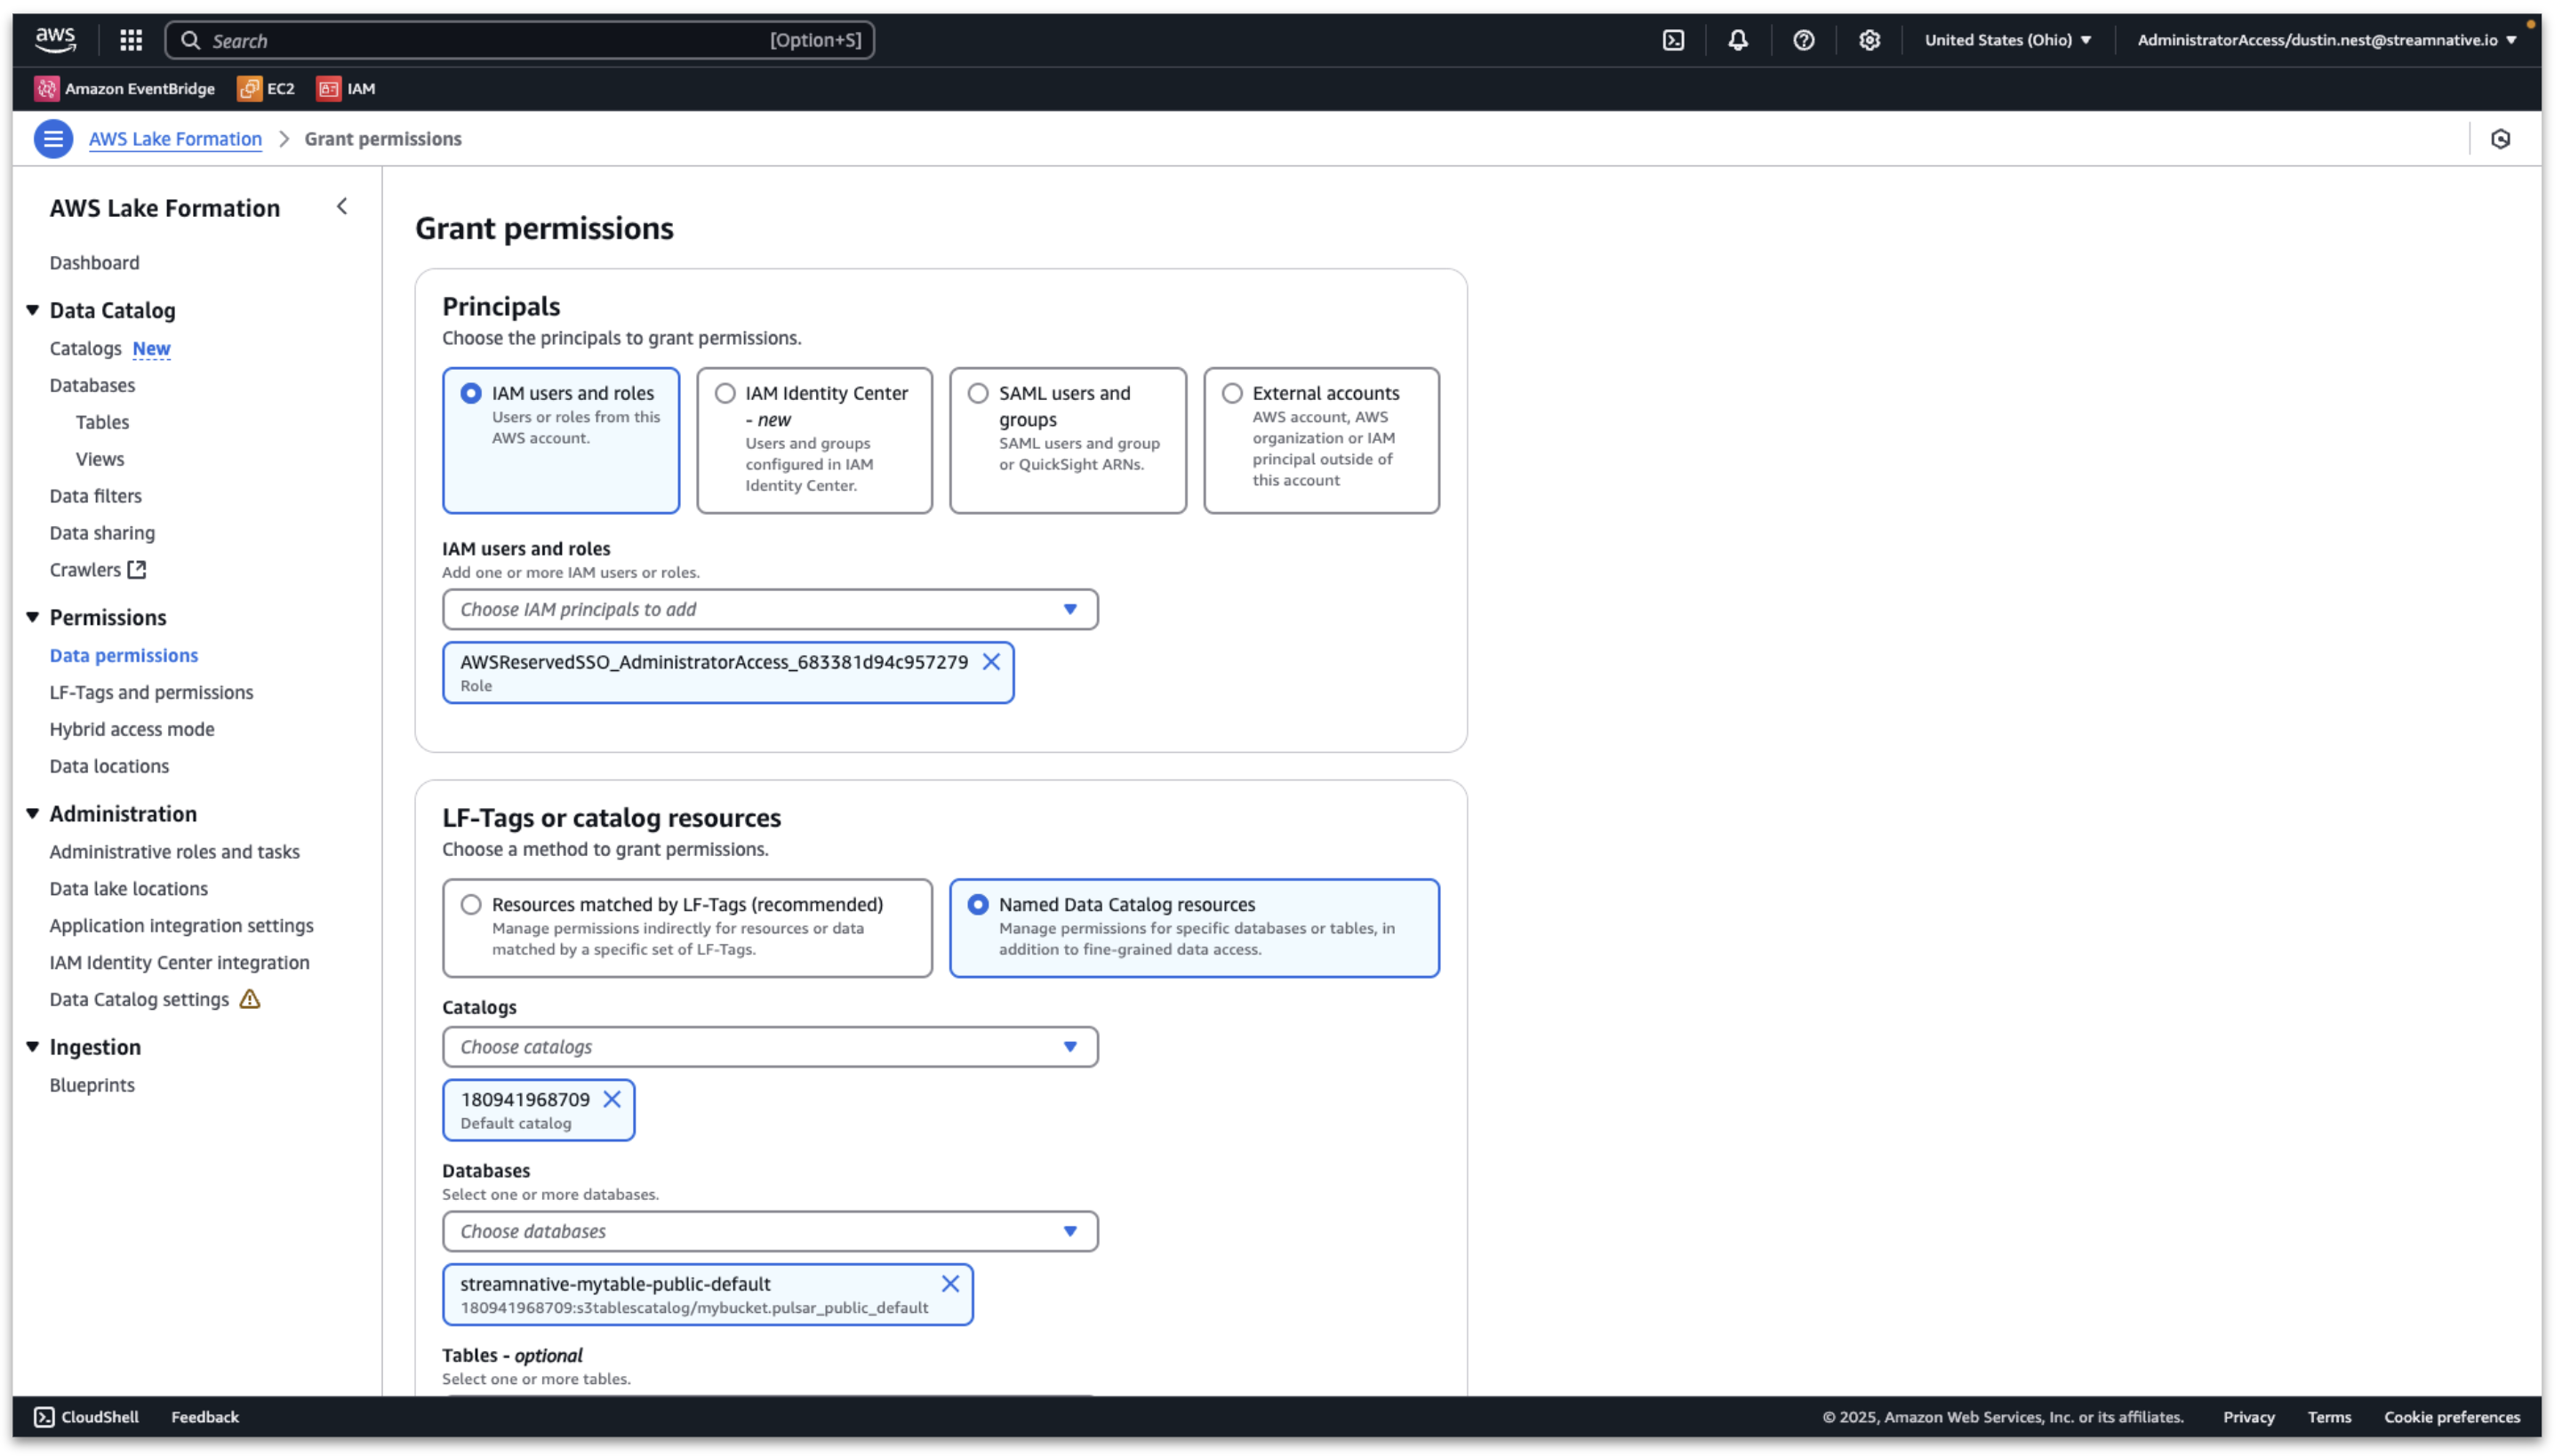
Task: Open the IAM service shortcut in favorites bar
Action: coord(346,89)
